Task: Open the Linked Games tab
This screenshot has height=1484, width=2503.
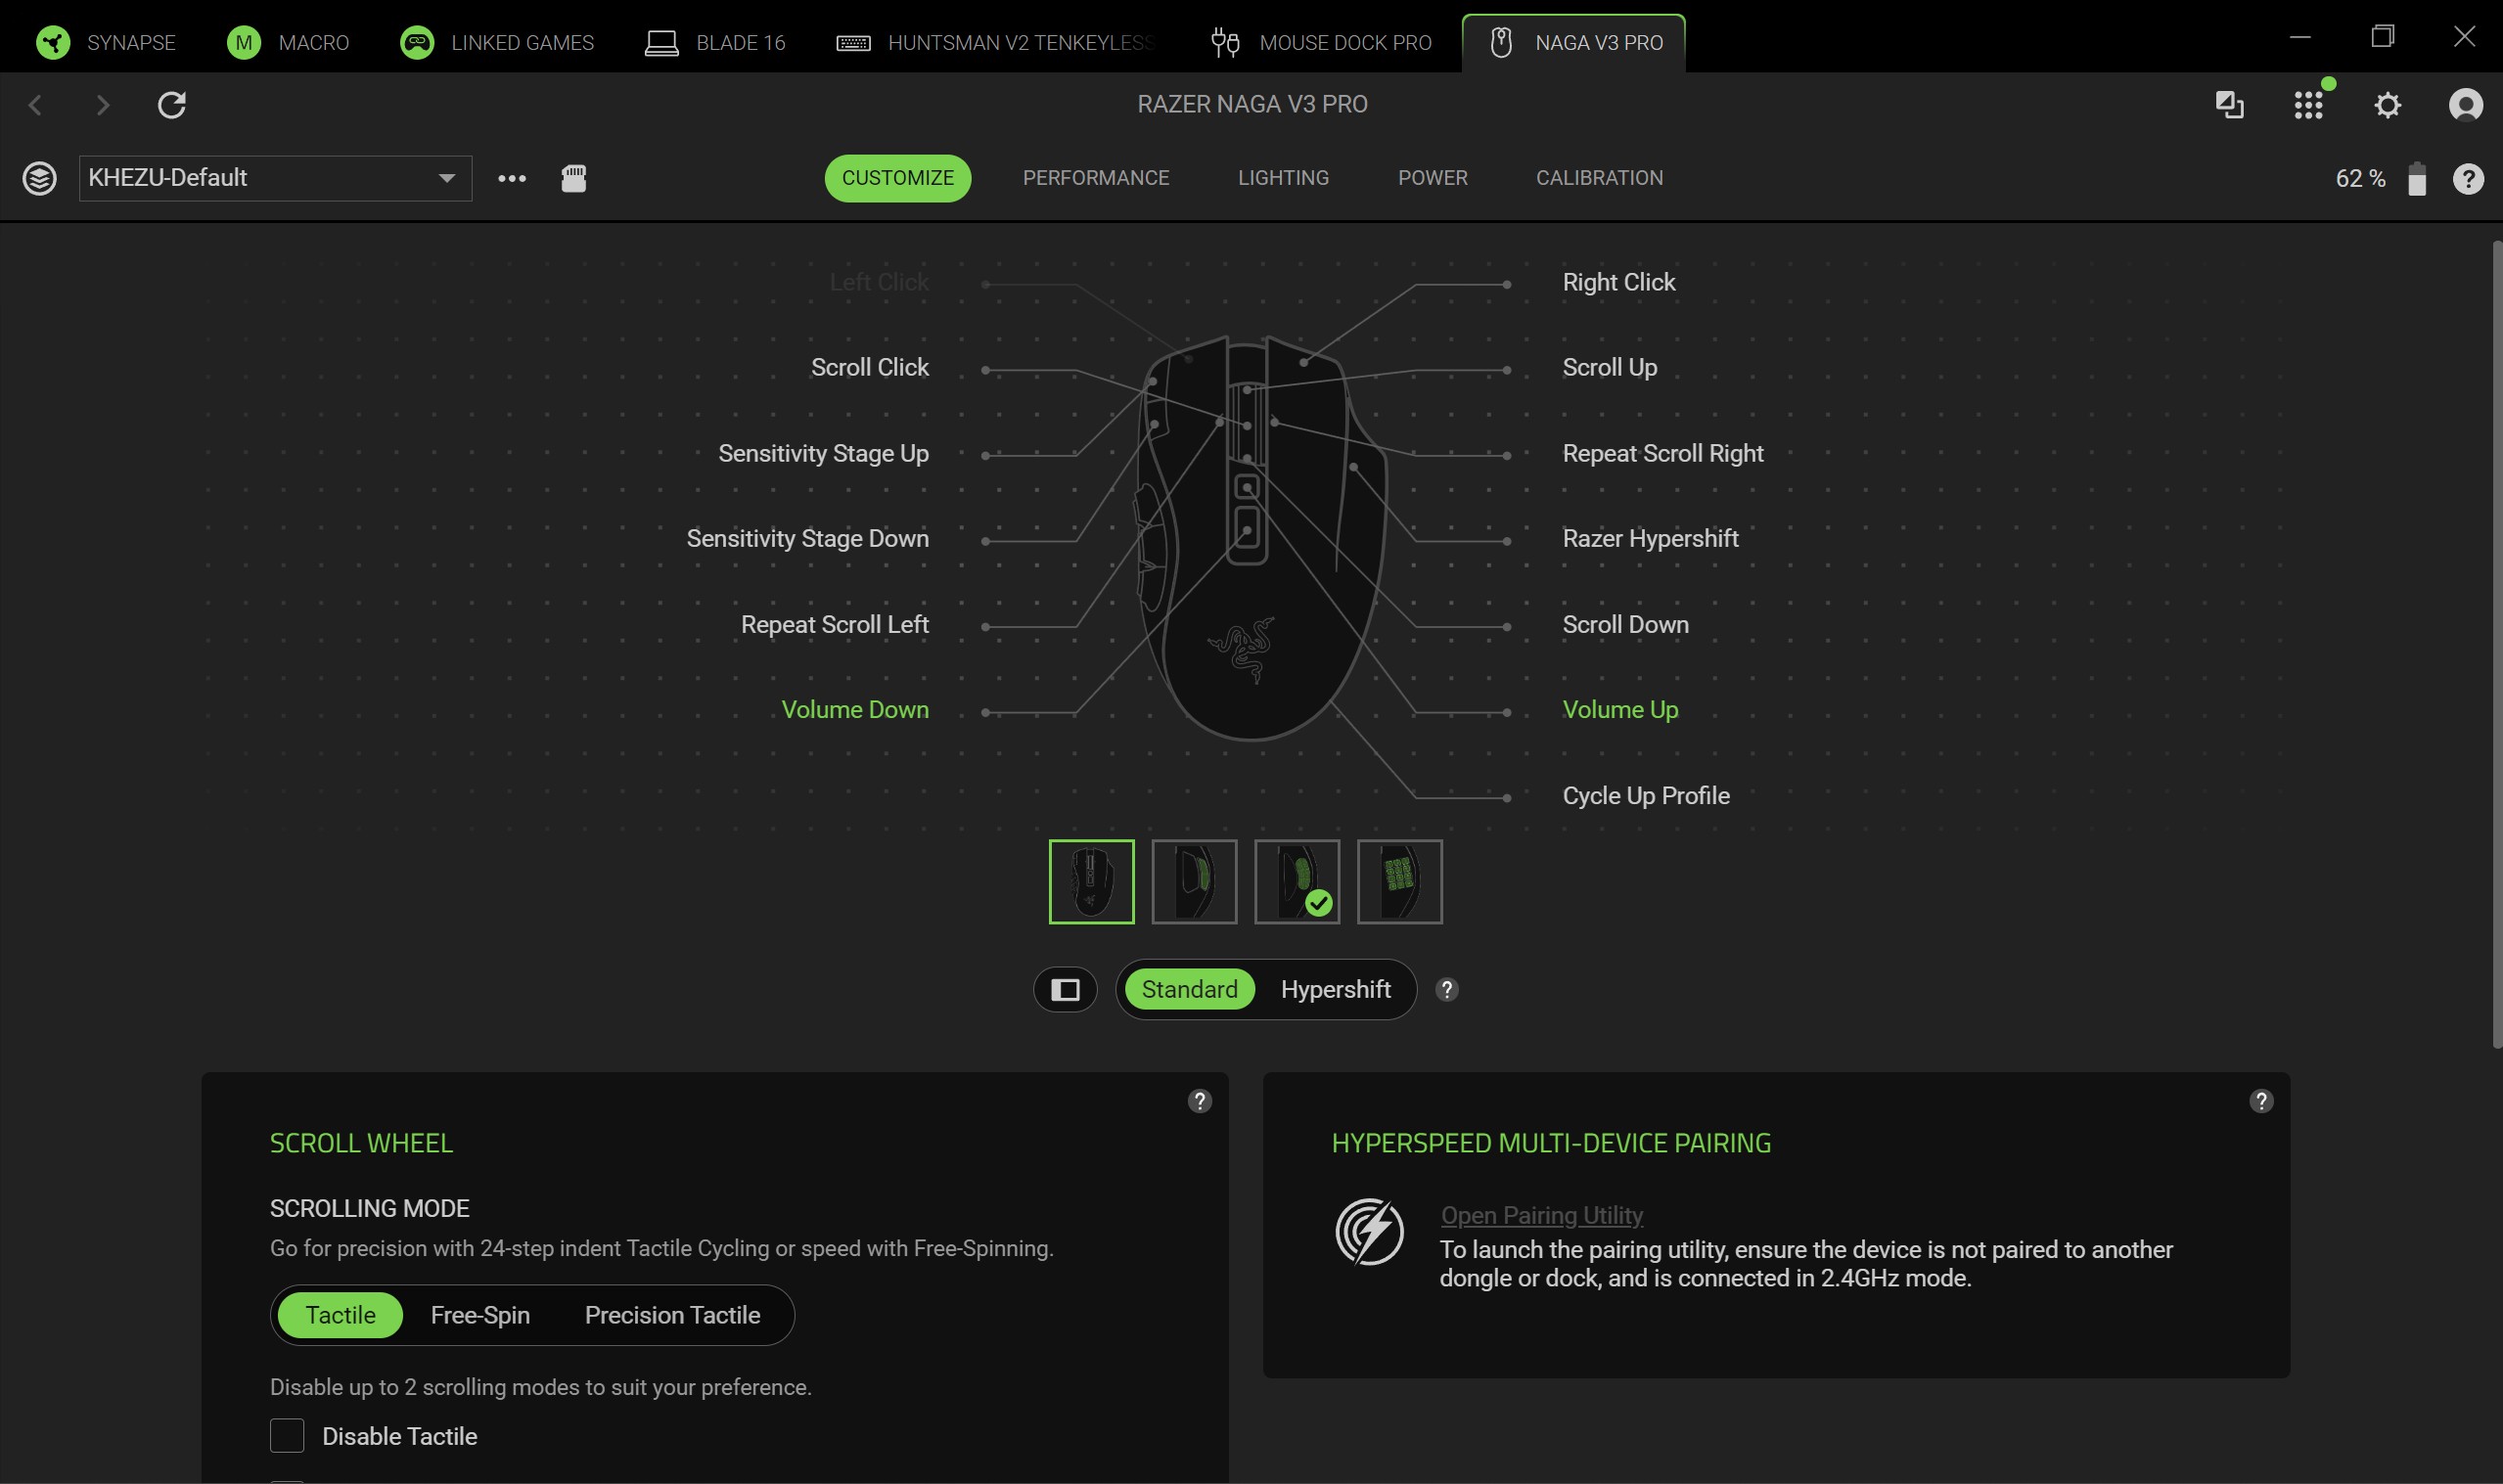Action: pos(496,42)
